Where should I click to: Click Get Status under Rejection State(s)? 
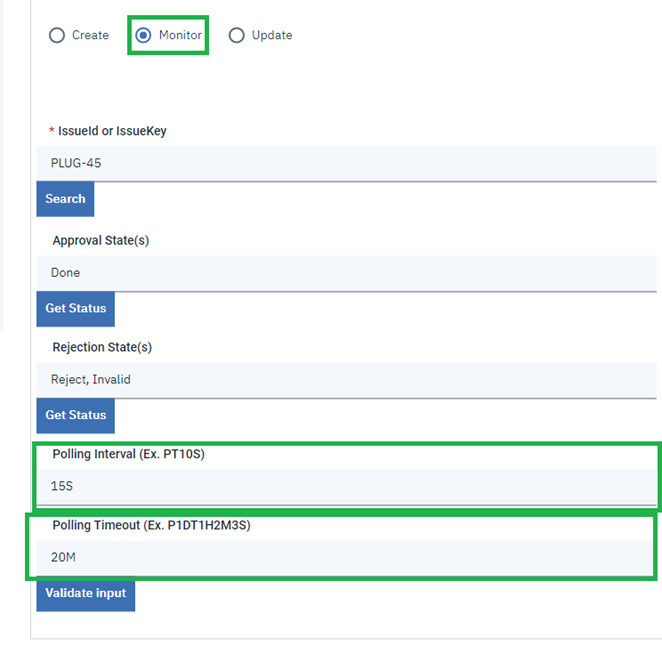pos(76,415)
